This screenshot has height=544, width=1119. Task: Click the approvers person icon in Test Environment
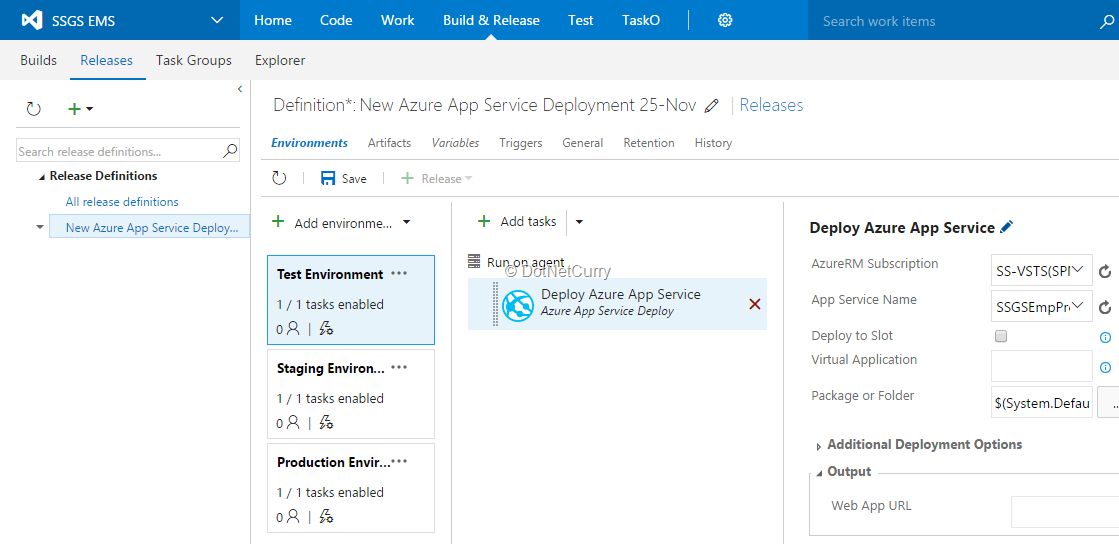[x=293, y=328]
